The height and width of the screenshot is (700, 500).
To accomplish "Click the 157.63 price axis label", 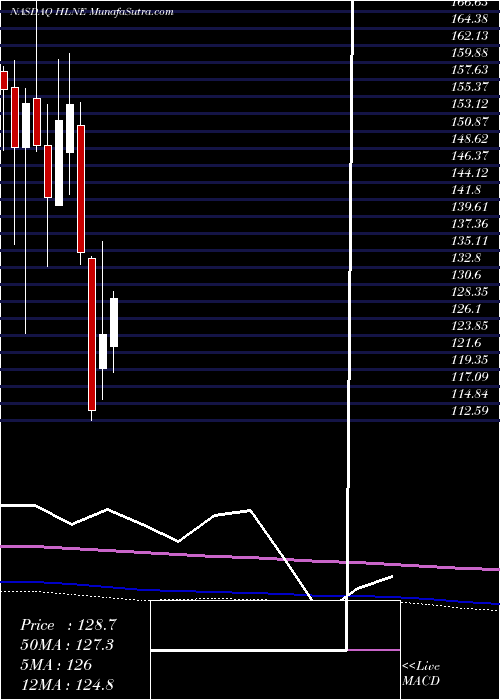I will click(x=470, y=70).
